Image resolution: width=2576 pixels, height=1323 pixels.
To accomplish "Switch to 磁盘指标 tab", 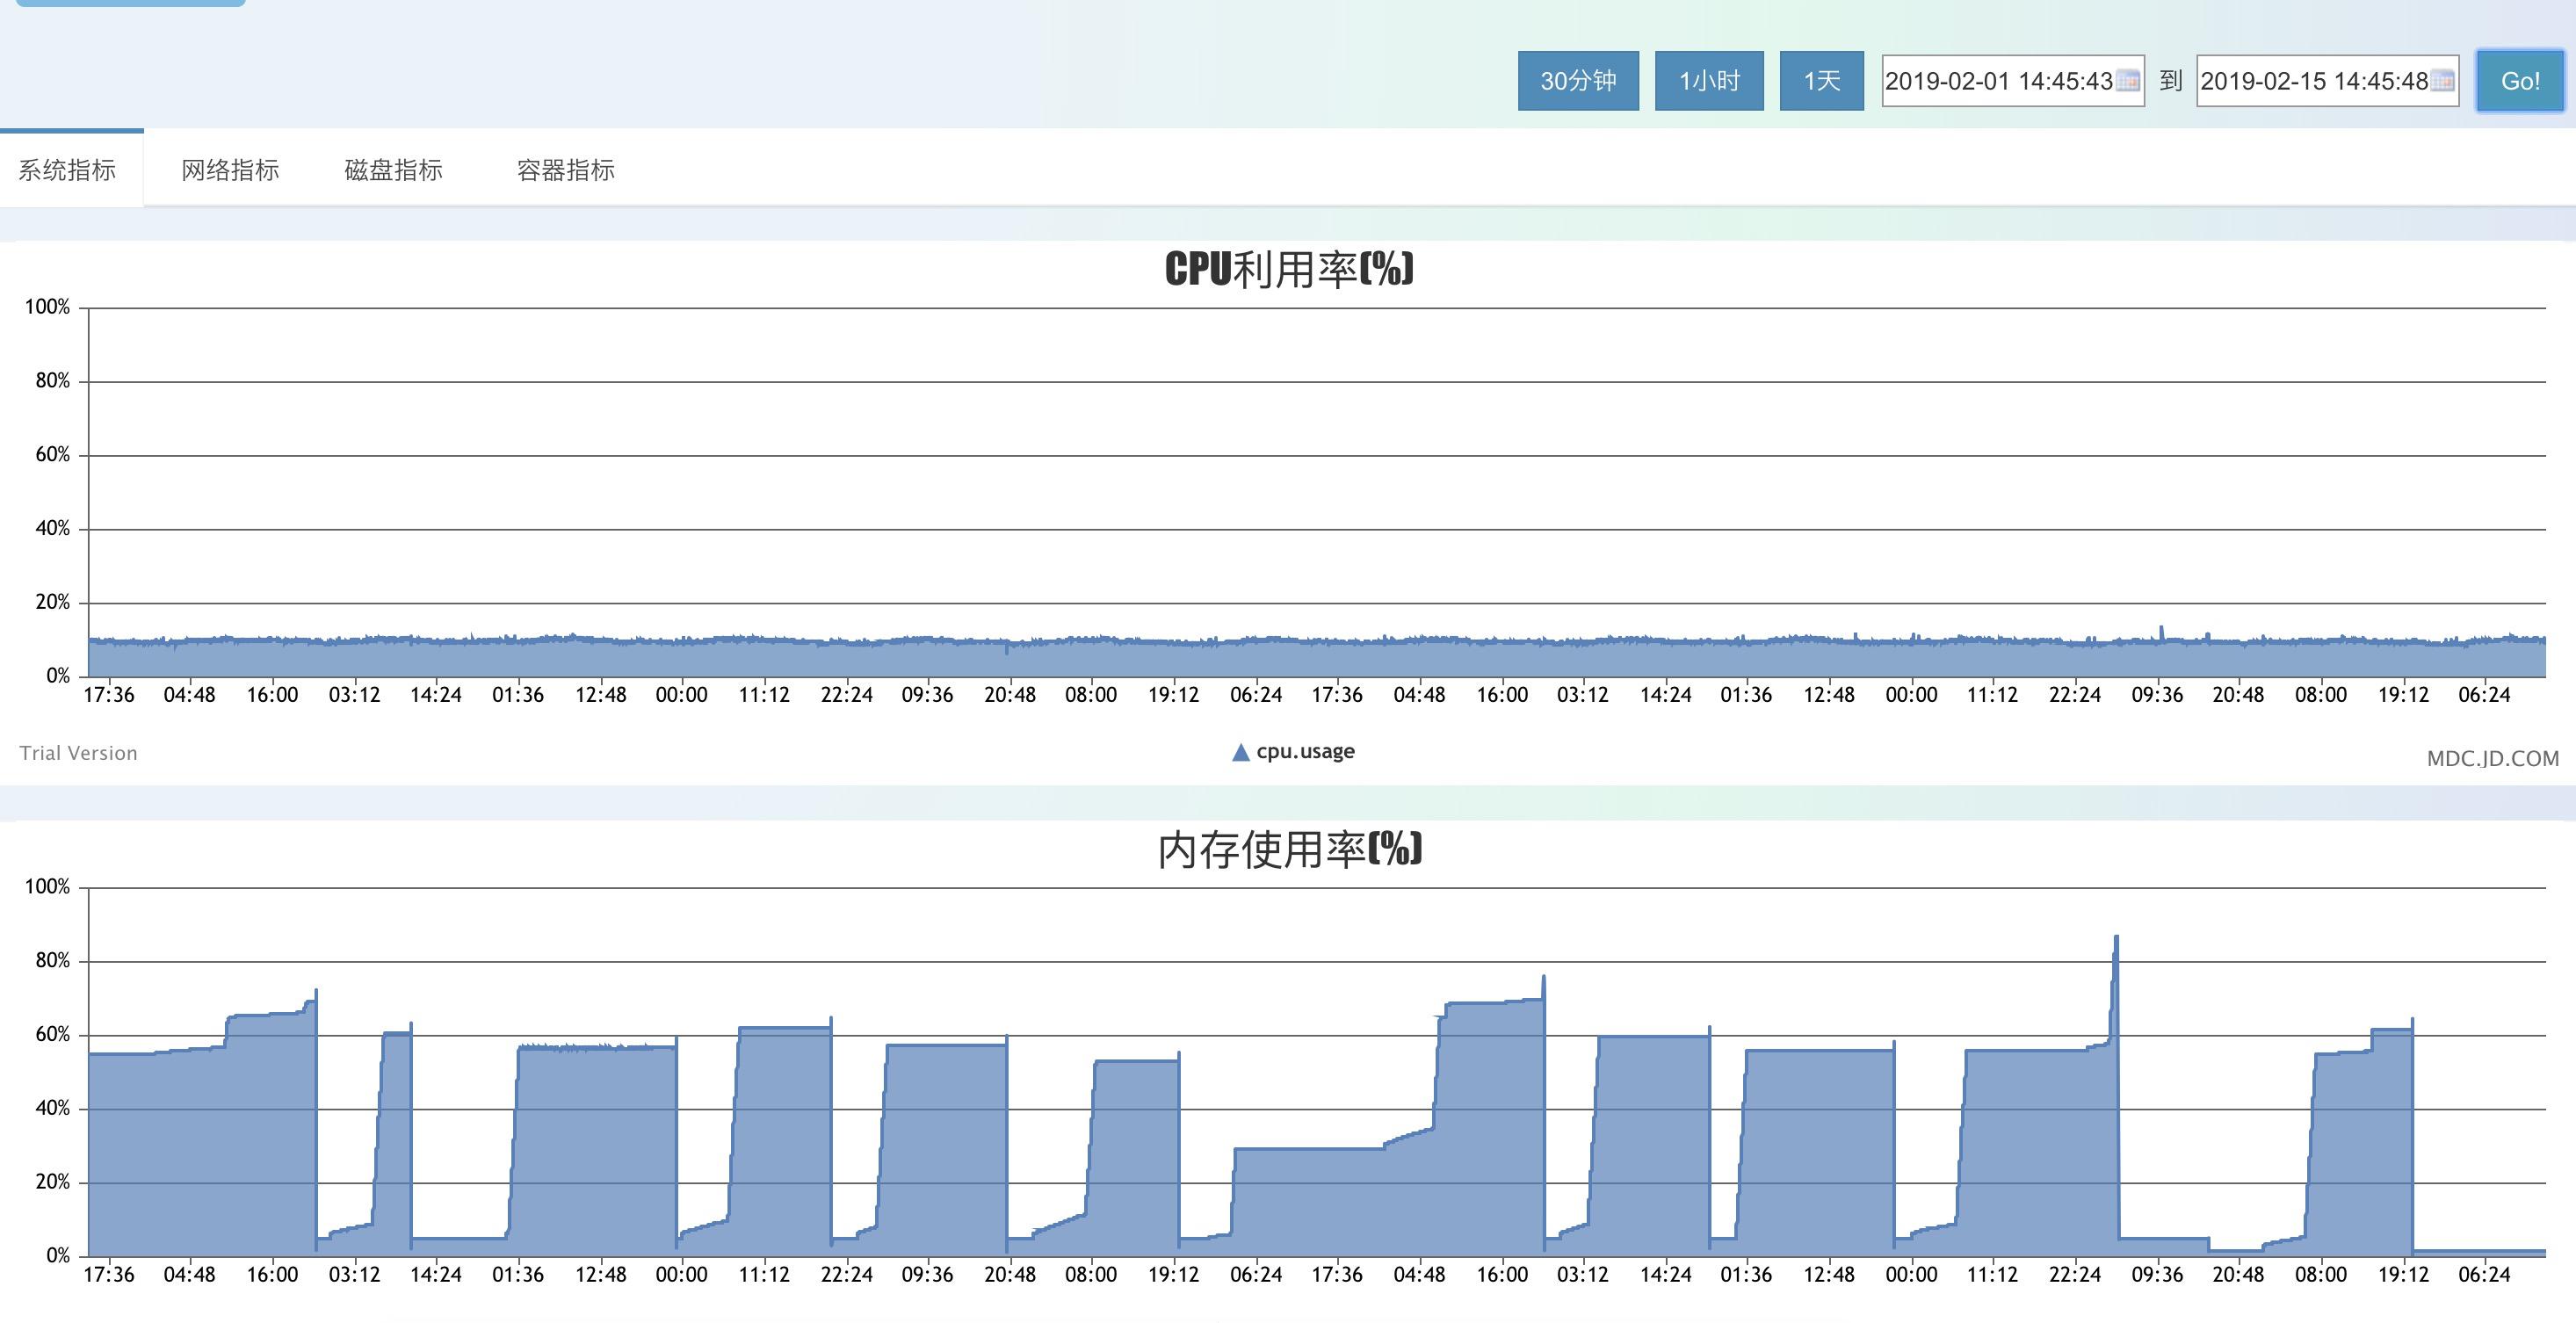I will pyautogui.click(x=393, y=169).
